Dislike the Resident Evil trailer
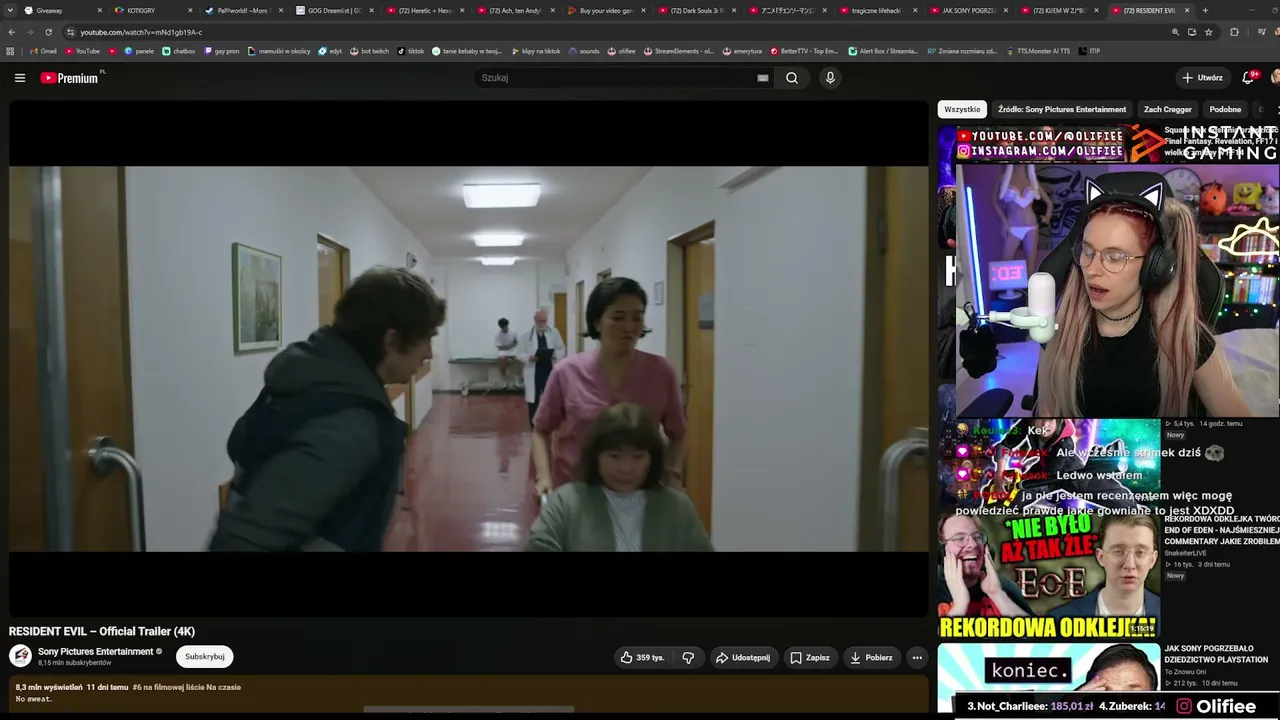Screen dimensions: 1280x720 click(688, 657)
